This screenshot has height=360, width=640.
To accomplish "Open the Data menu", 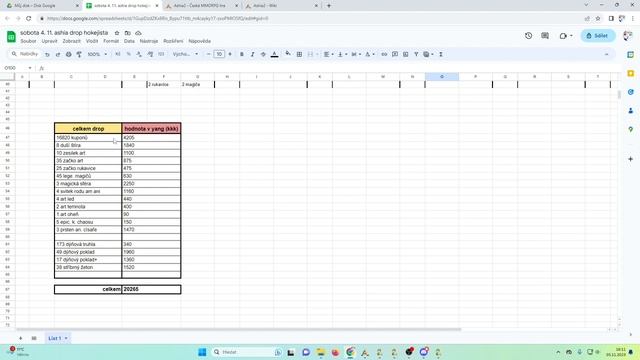I will (x=129, y=41).
